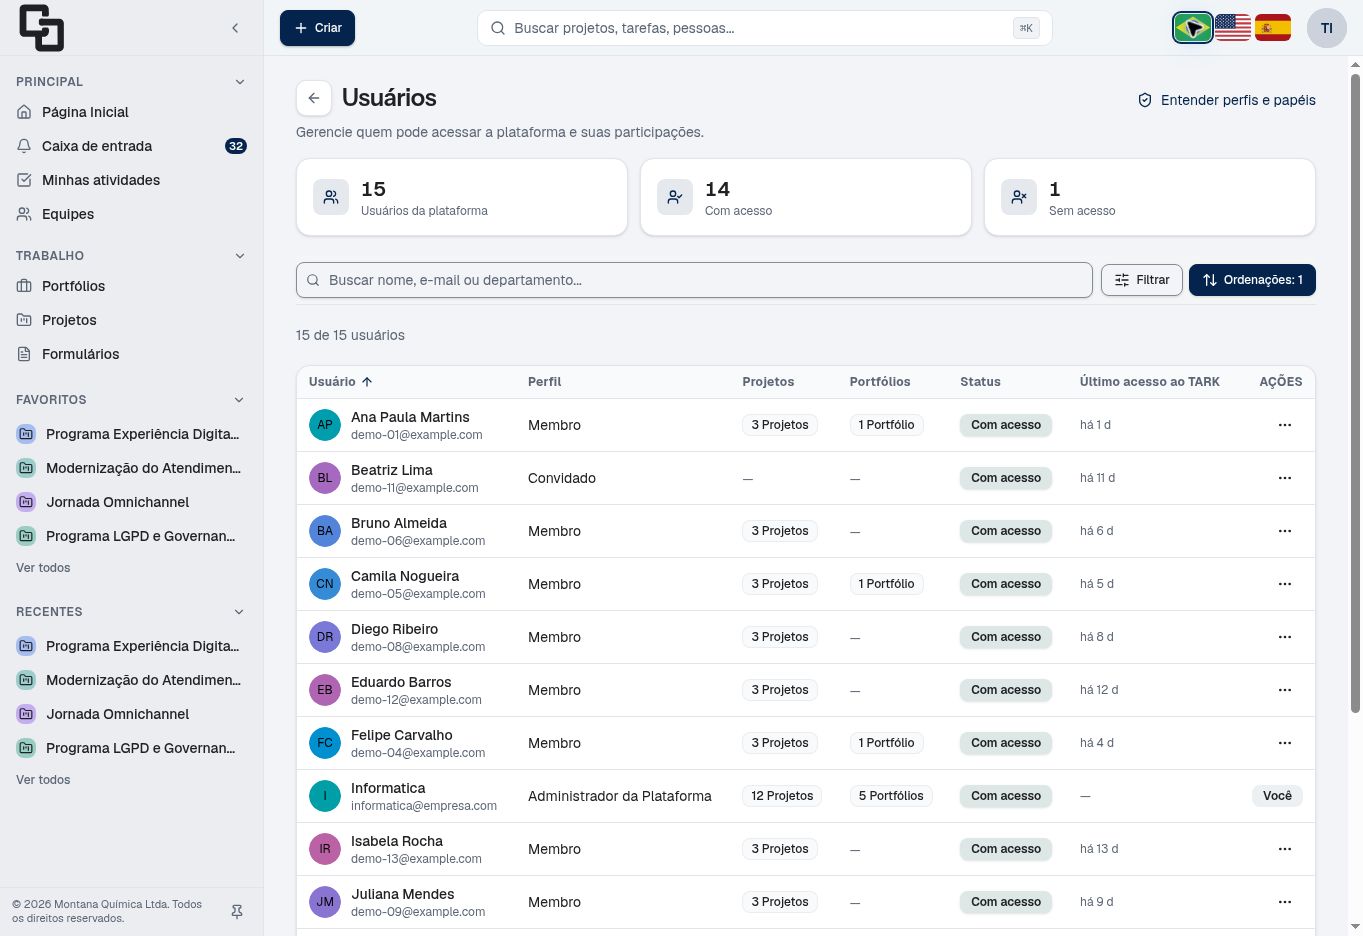Screen dimensions: 1363x936
Task: Open the TI user avatar menu
Action: [x=1327, y=28]
